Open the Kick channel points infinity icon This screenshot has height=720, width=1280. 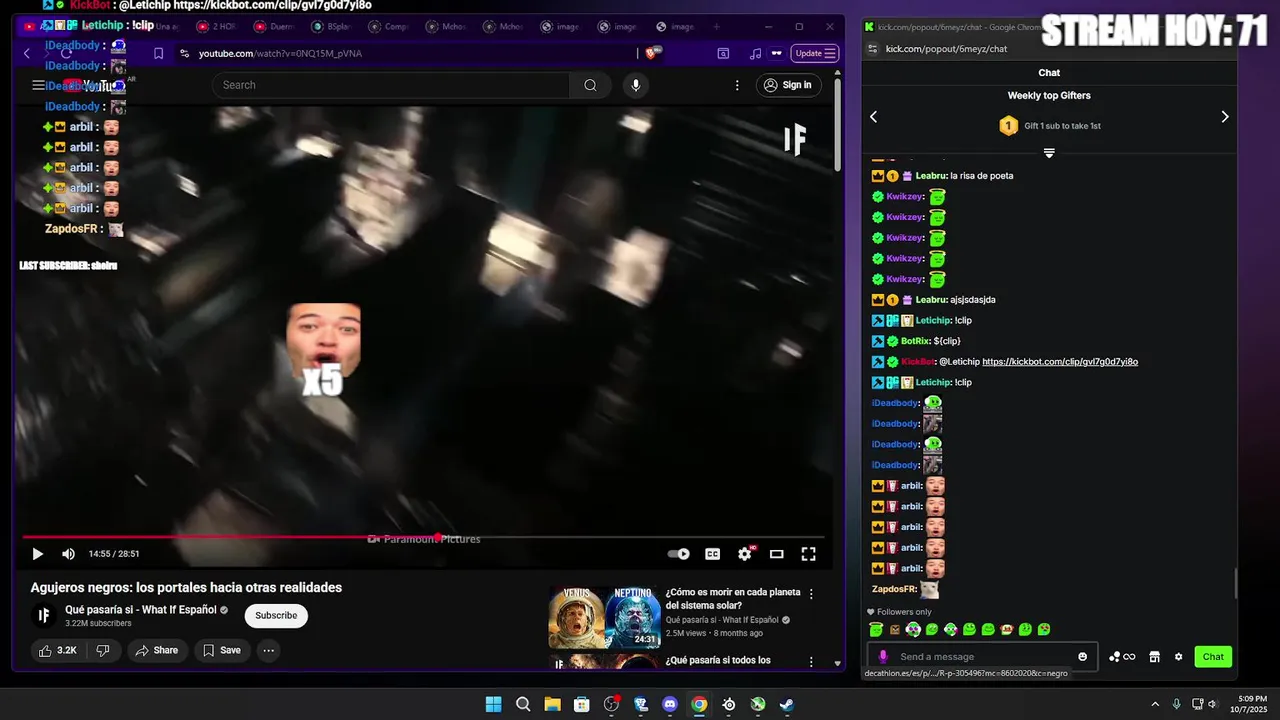(1122, 657)
